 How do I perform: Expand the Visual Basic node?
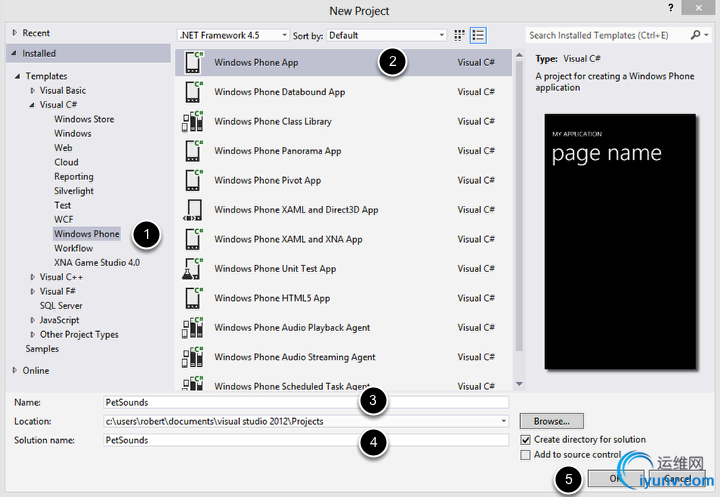(x=33, y=90)
